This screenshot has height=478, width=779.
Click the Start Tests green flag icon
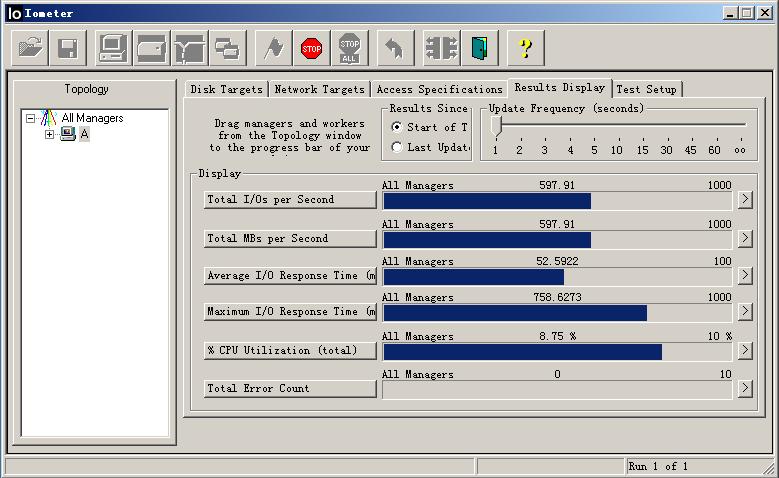(272, 47)
